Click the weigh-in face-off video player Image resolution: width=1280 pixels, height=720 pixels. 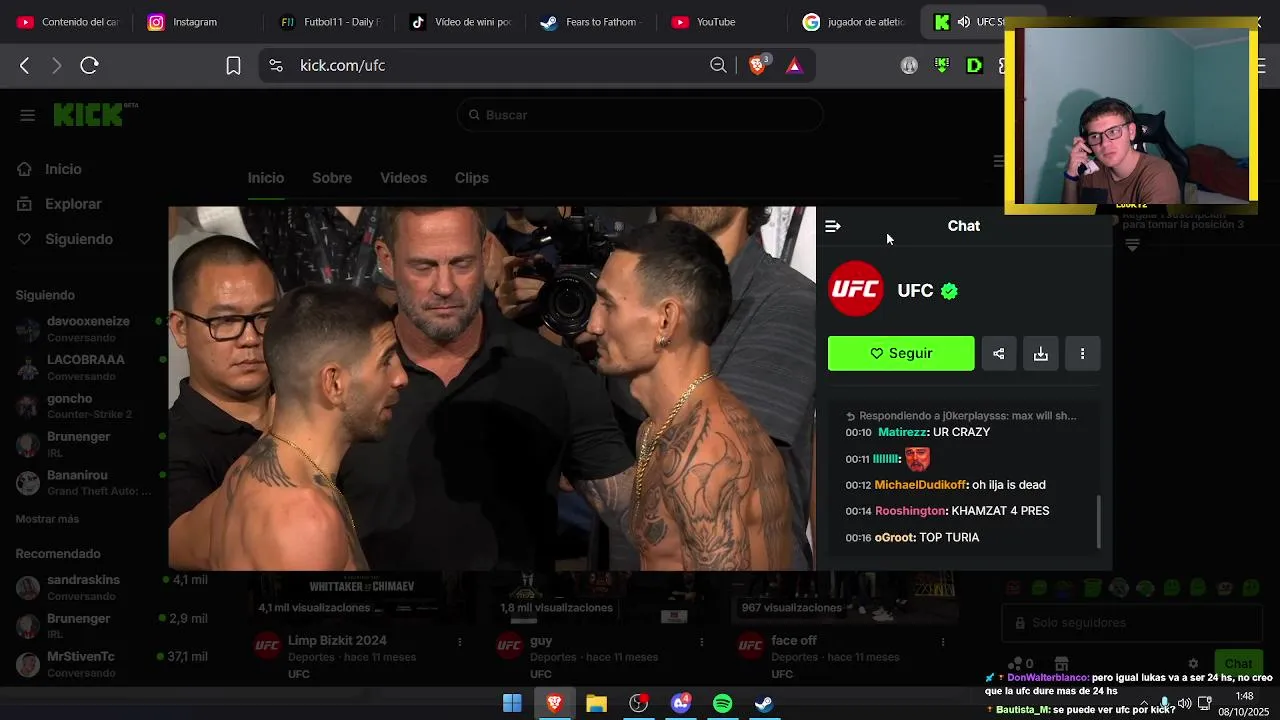(492, 388)
